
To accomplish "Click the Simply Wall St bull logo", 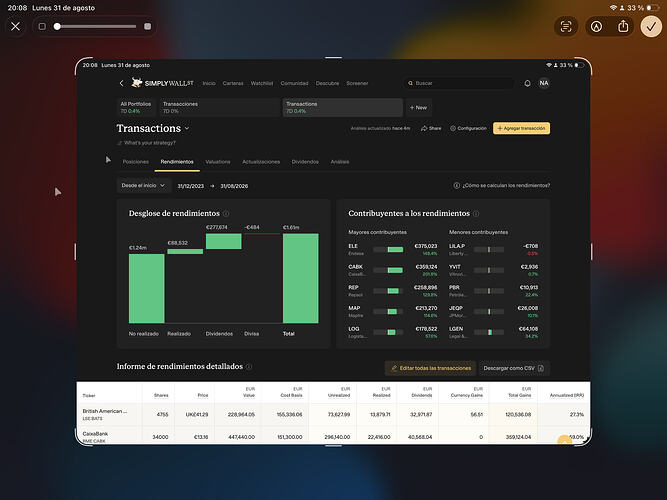I will (x=137, y=83).
